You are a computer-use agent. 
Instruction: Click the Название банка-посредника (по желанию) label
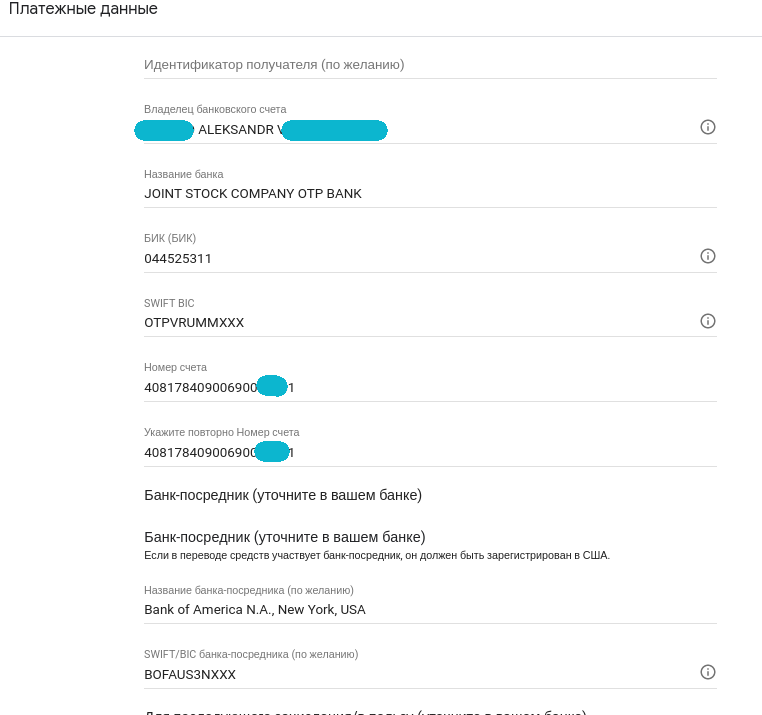pos(249,591)
